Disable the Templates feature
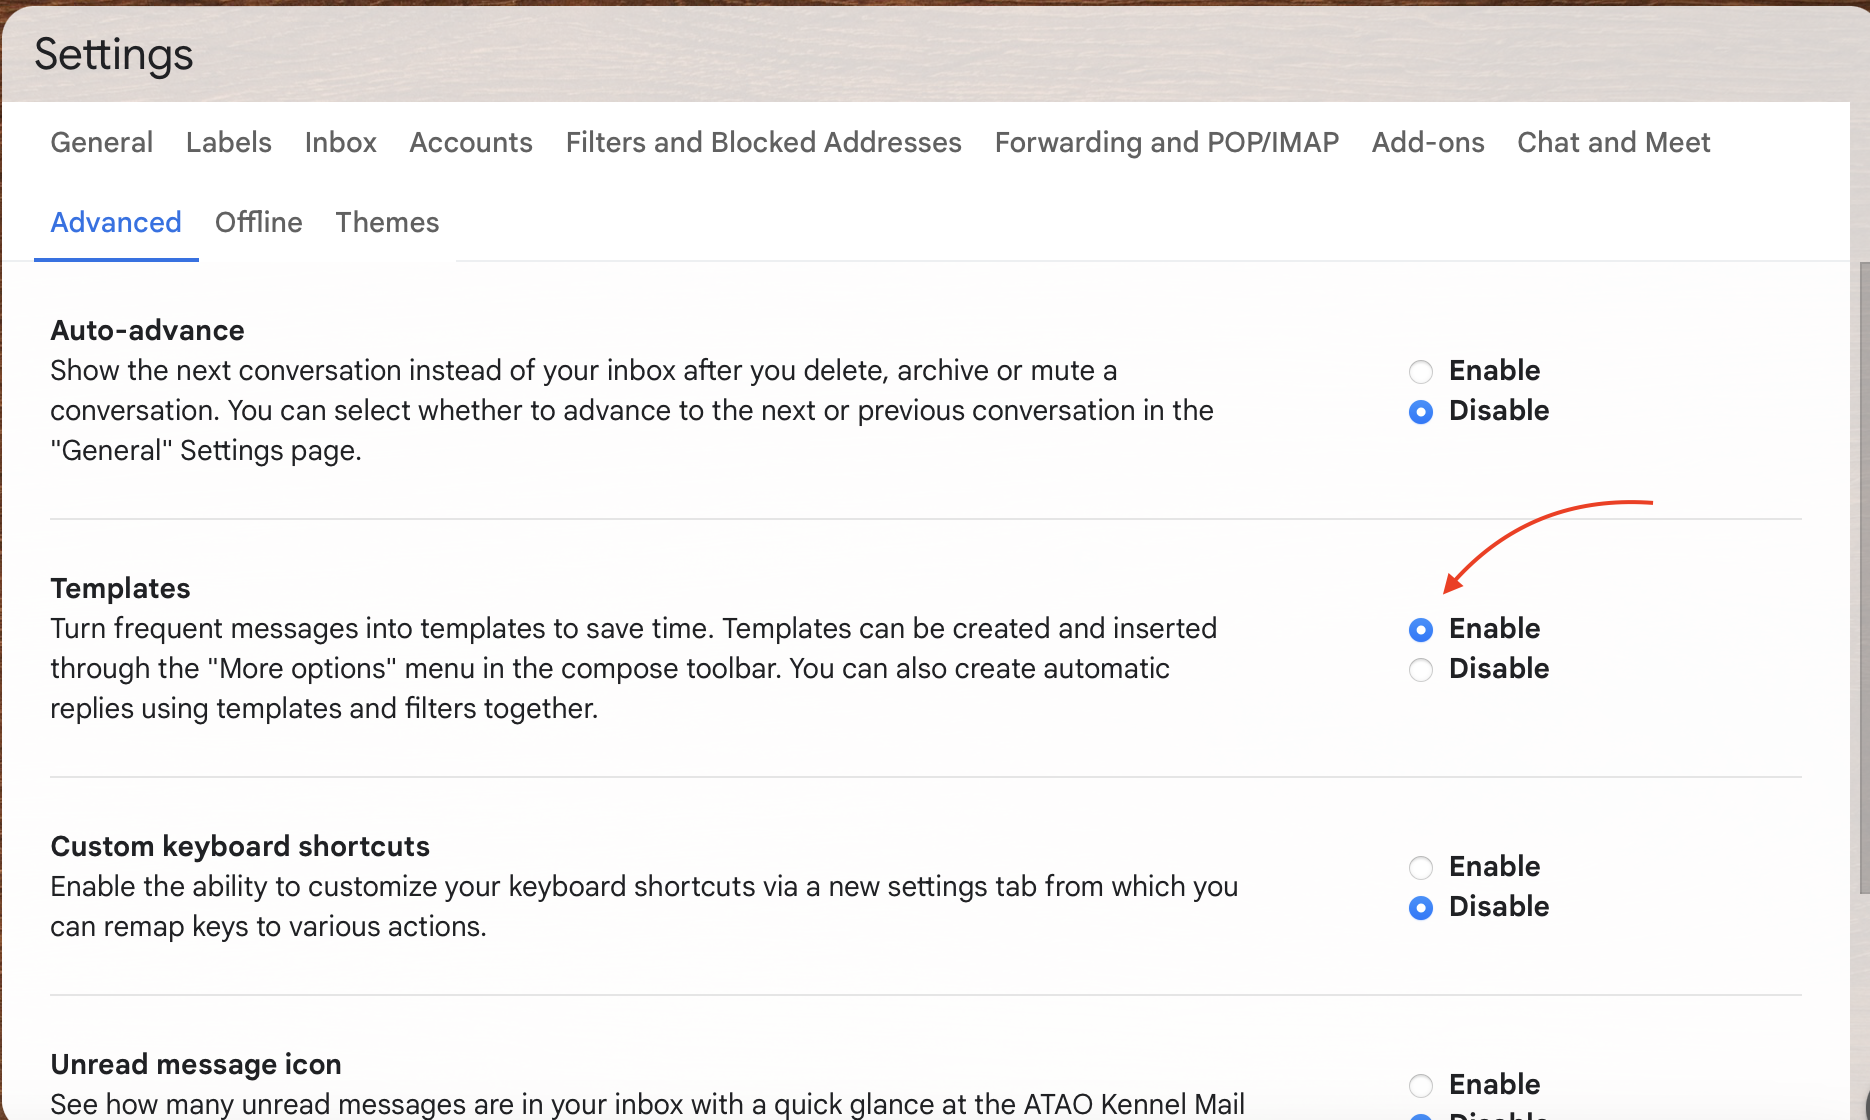This screenshot has height=1120, width=1870. (1421, 670)
